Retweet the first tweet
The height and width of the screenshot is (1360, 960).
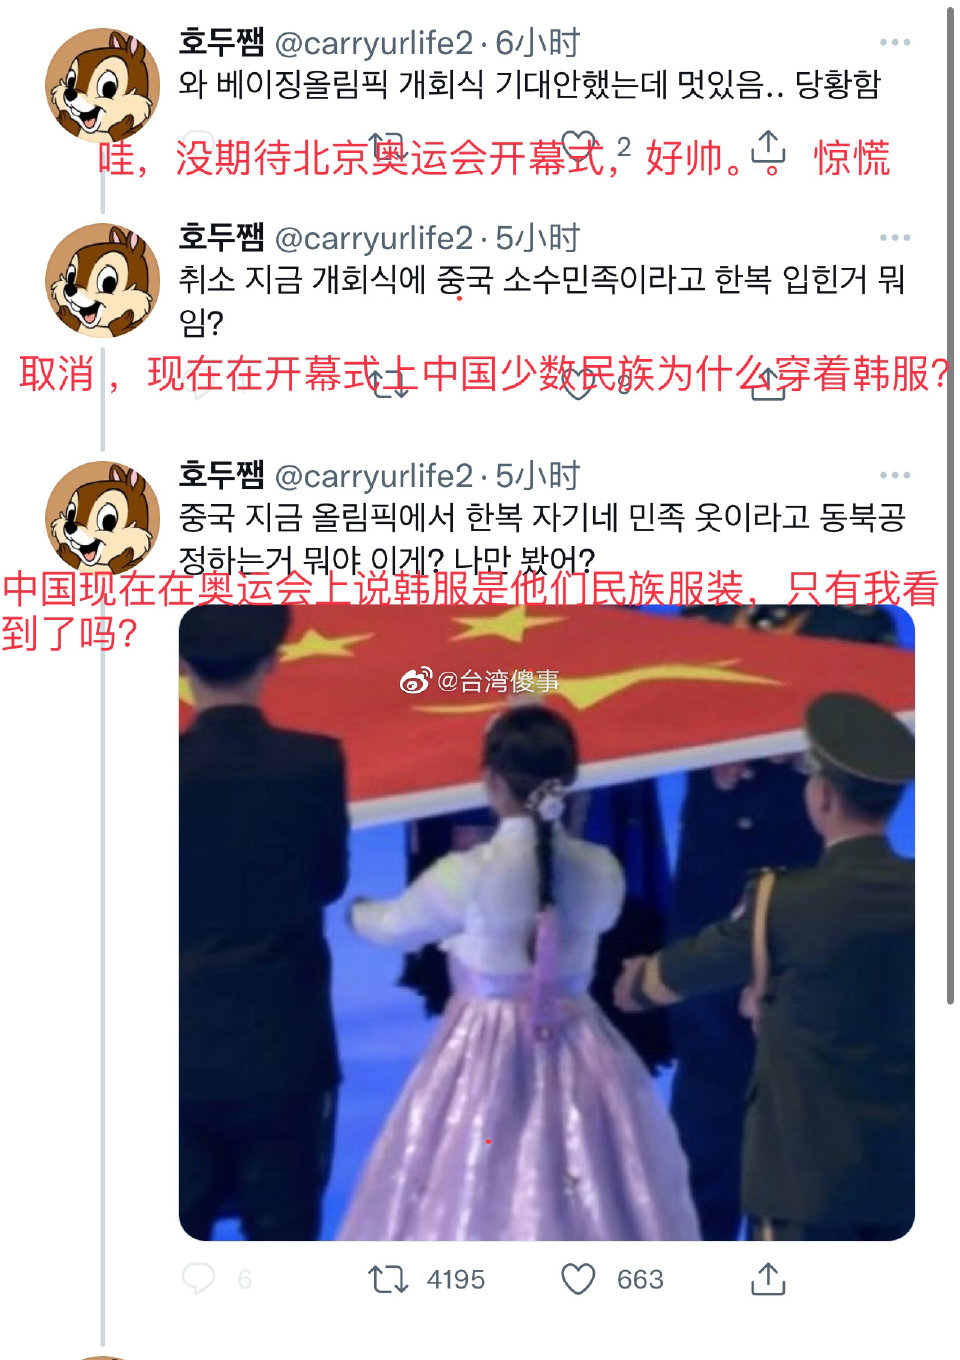[x=388, y=148]
